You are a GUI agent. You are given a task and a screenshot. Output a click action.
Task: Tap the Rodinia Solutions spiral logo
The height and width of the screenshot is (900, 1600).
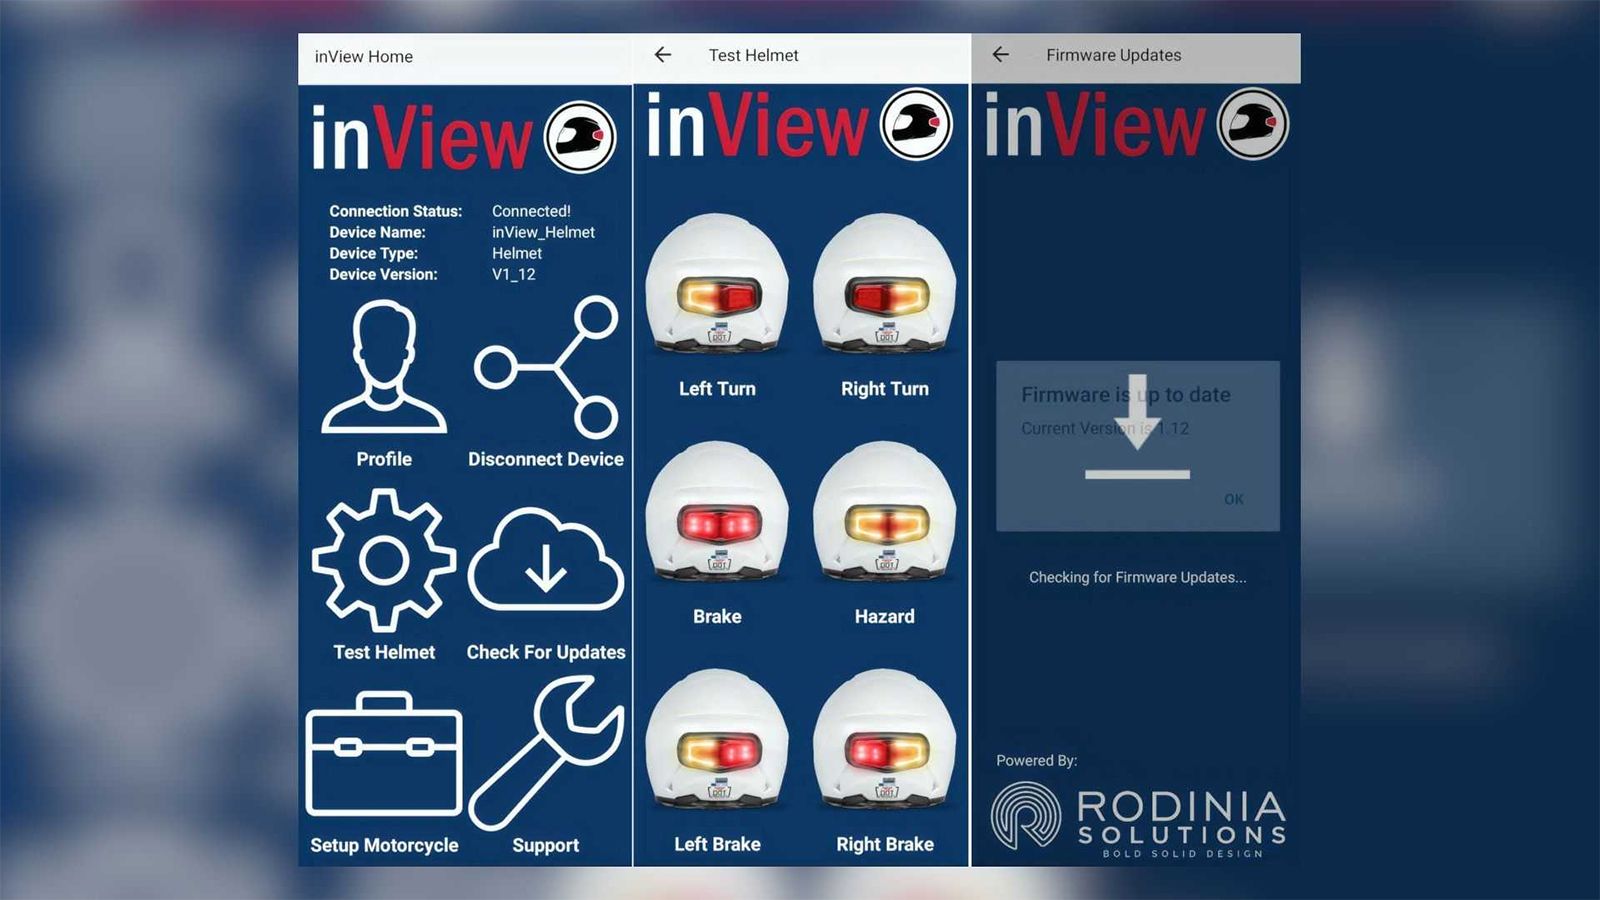(x=1026, y=816)
